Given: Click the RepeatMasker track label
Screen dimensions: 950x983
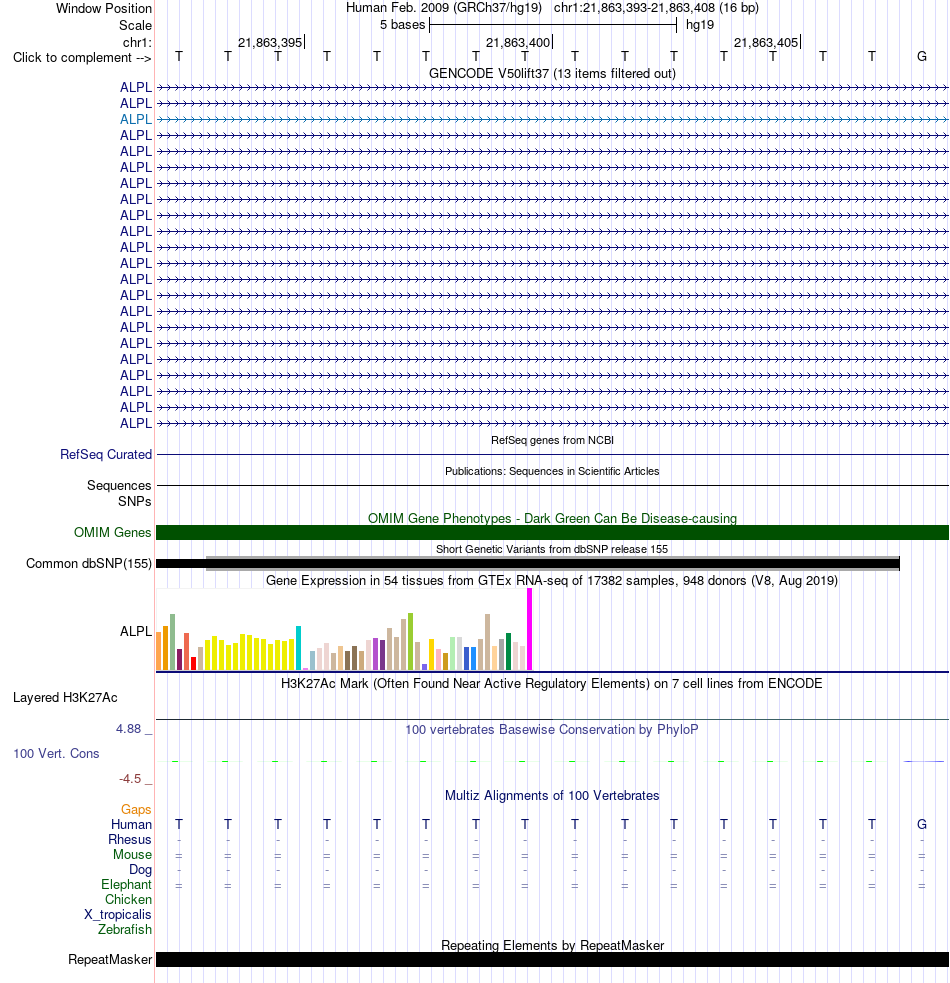Looking at the screenshot, I should point(110,960).
